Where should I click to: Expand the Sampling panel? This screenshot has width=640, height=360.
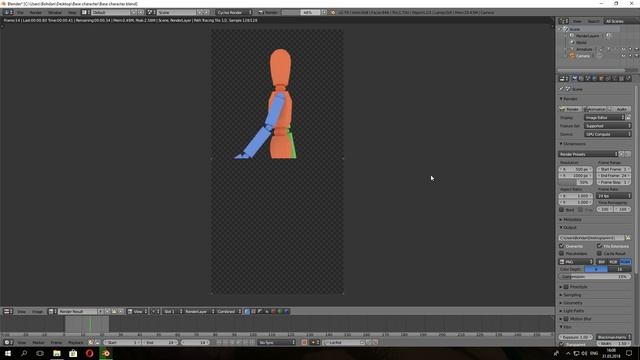572,295
